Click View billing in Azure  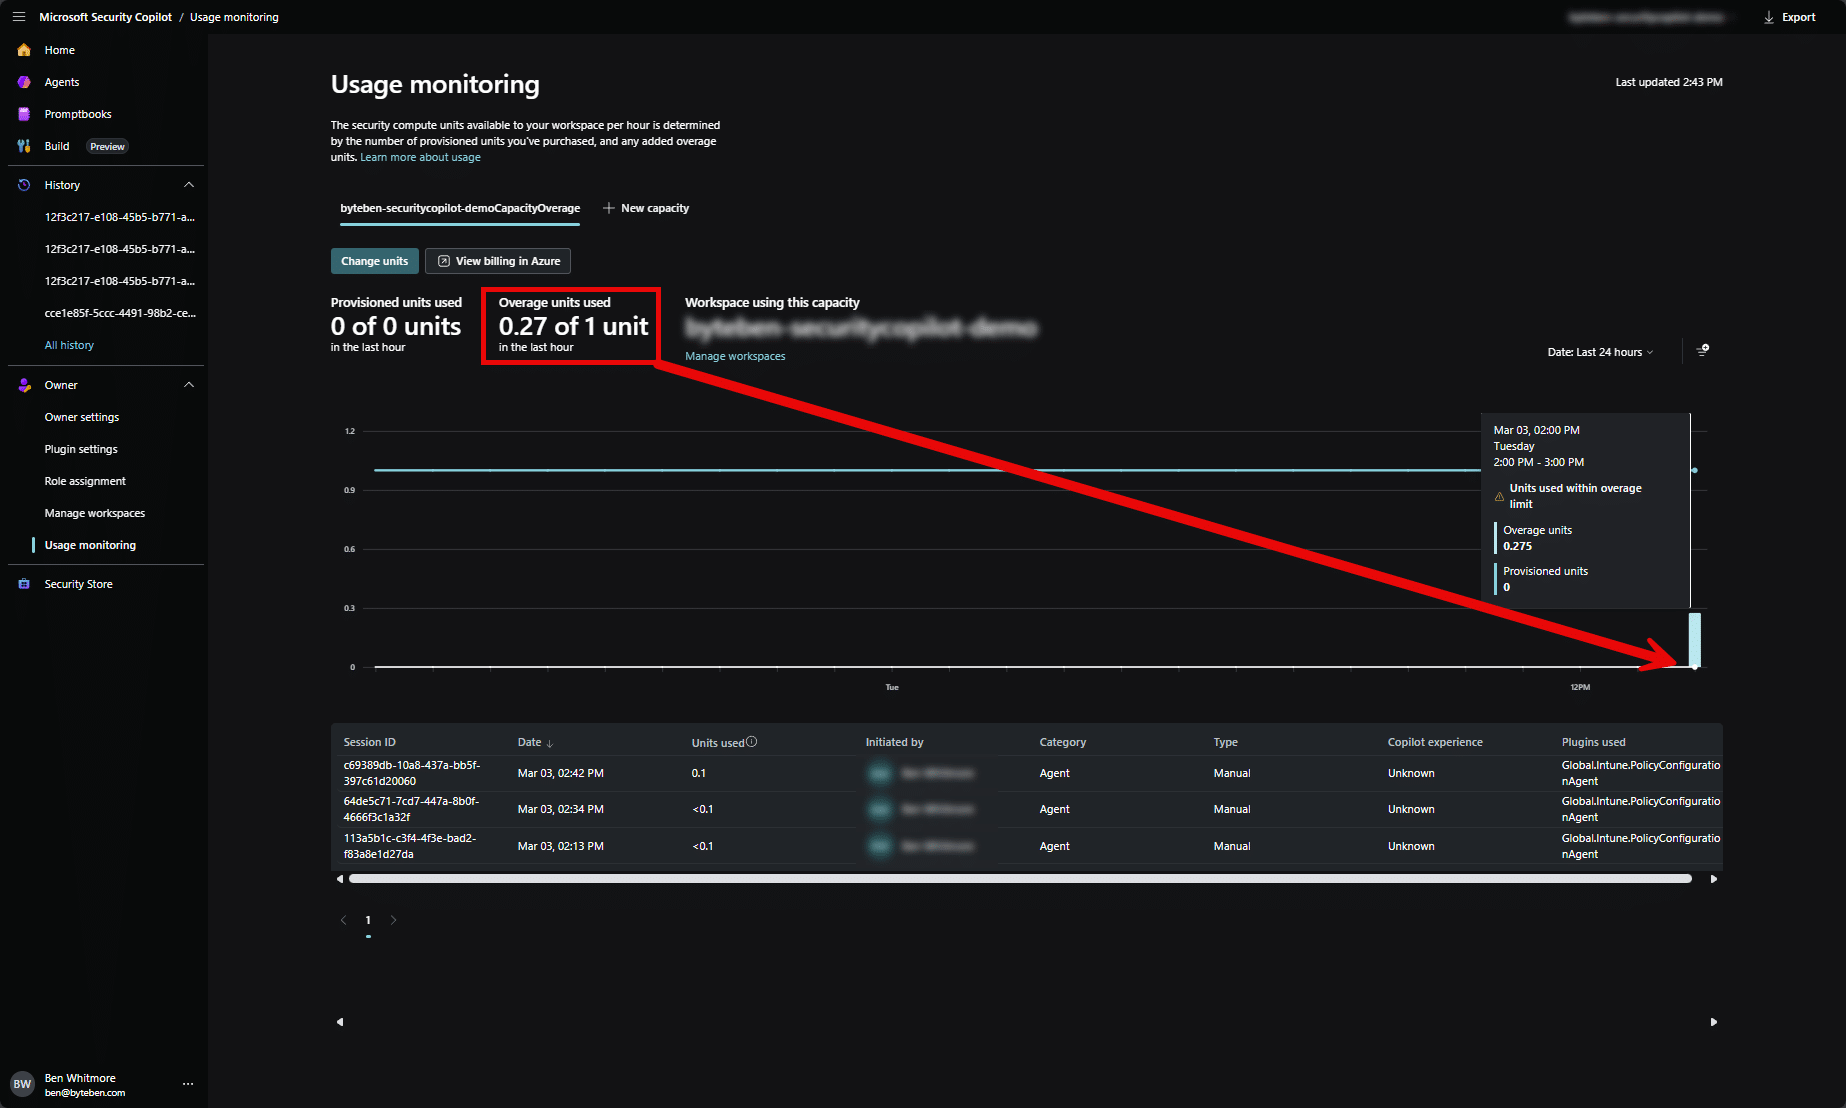[498, 261]
